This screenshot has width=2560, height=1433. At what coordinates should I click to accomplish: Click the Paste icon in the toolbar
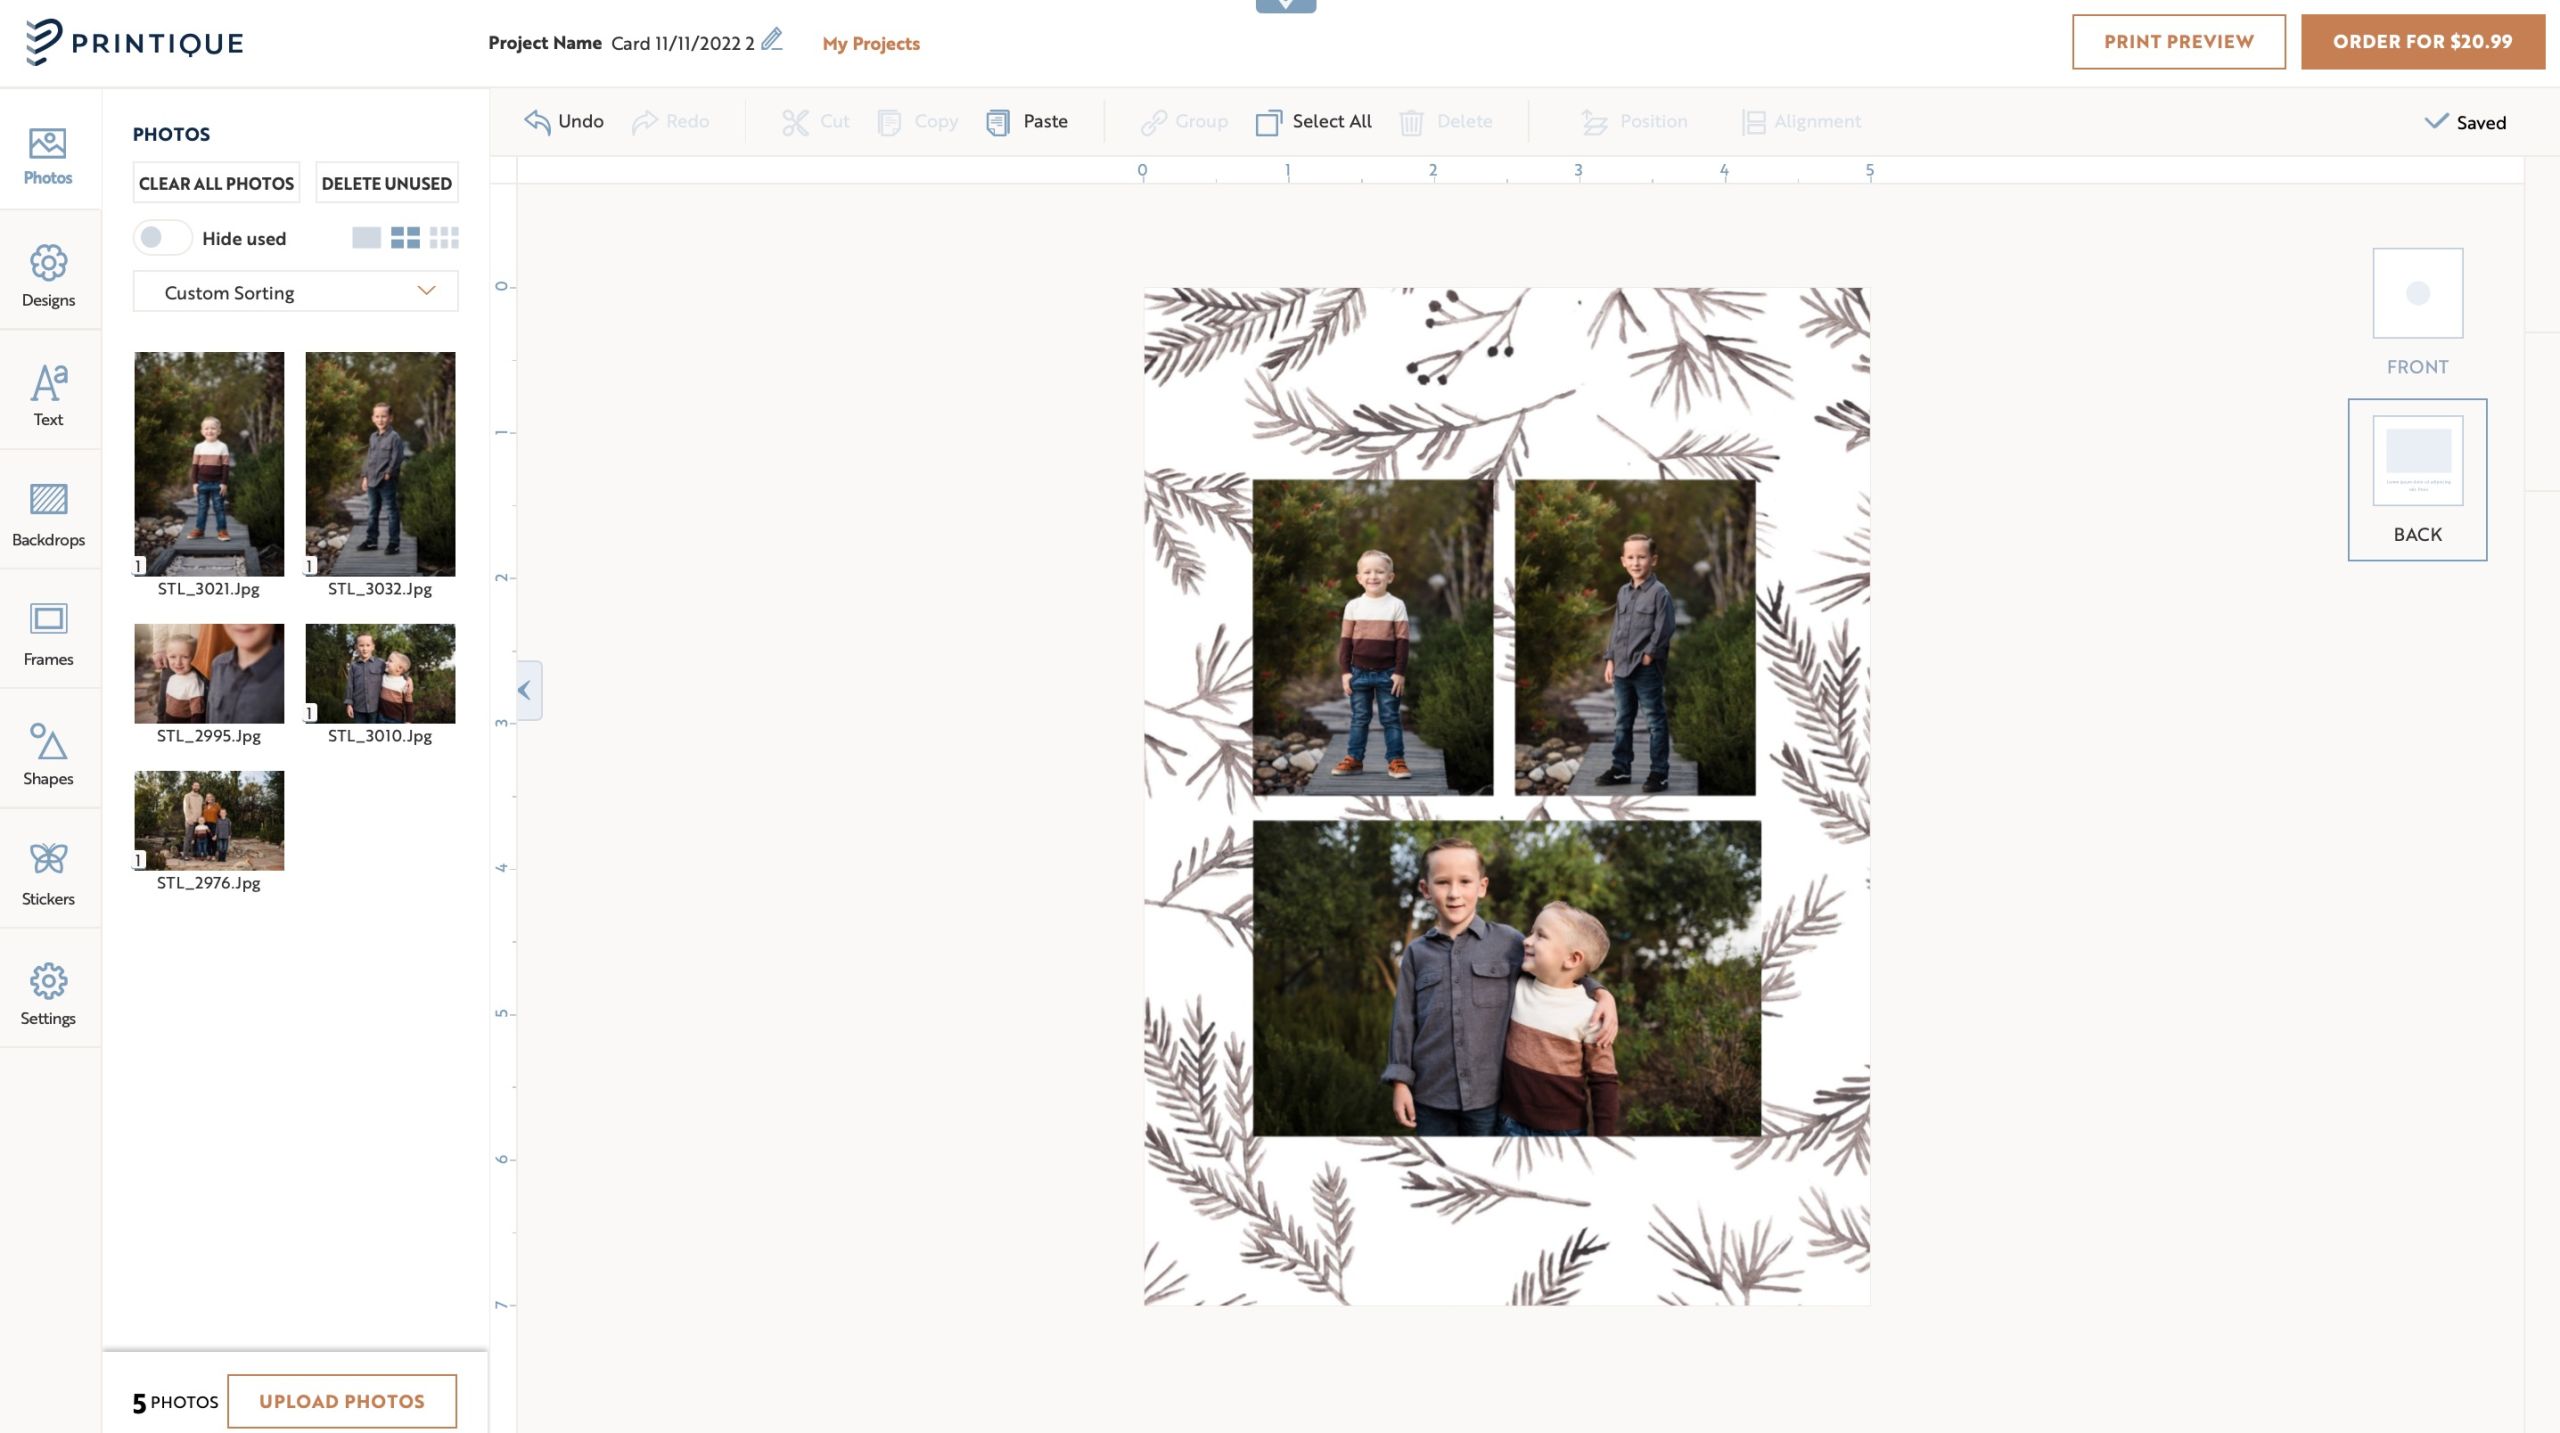(998, 121)
